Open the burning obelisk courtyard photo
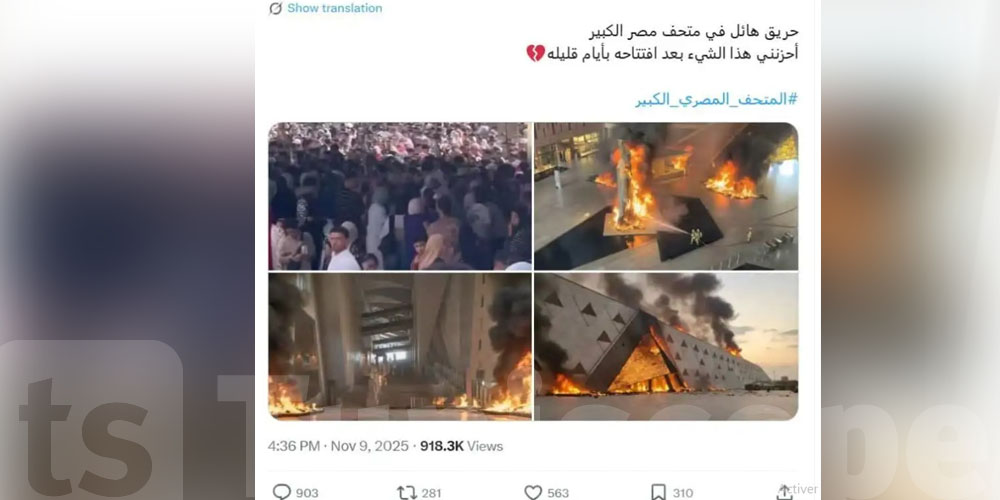 click(666, 196)
